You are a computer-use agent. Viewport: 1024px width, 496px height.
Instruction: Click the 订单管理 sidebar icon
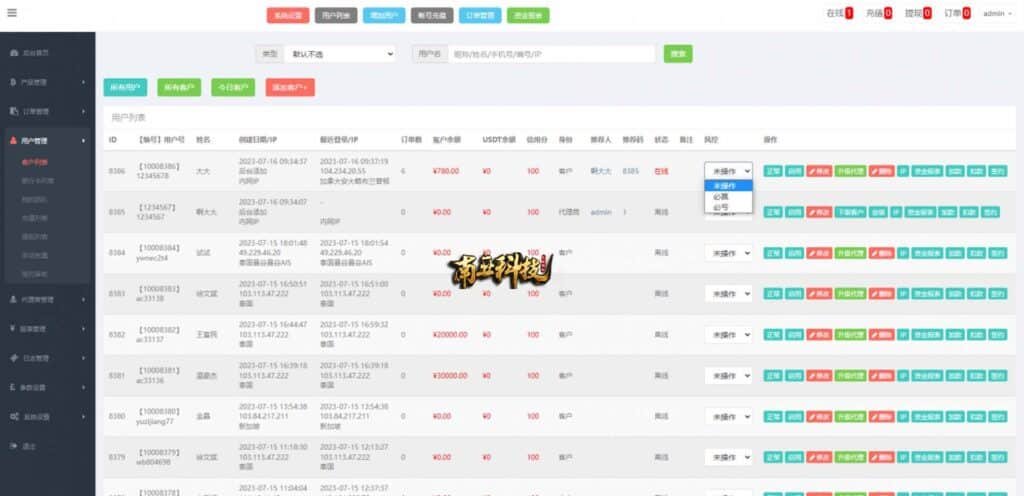pos(12,111)
